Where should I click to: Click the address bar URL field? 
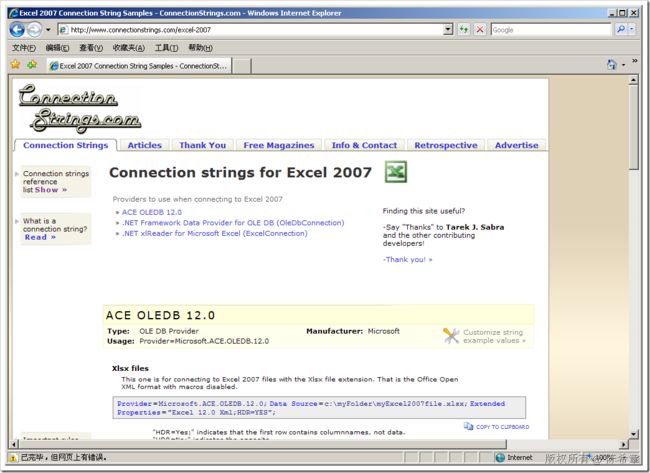pos(251,30)
